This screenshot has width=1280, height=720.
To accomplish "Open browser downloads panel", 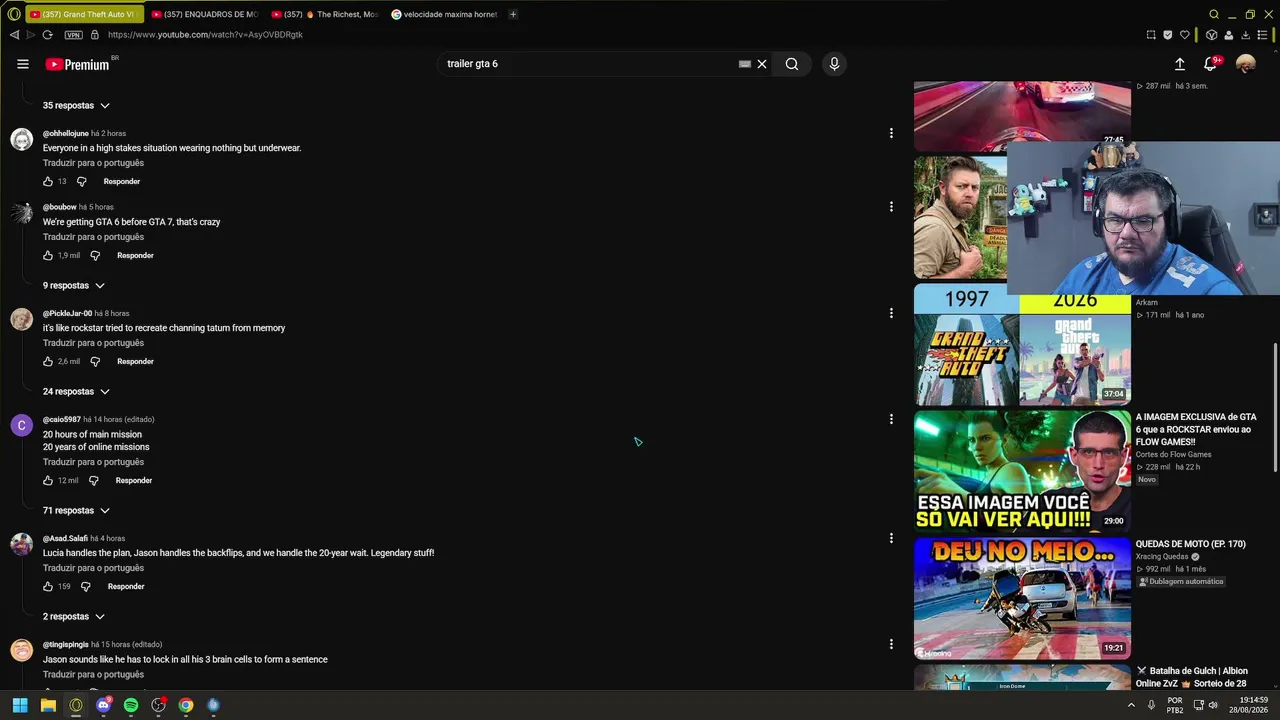I will 1244,35.
